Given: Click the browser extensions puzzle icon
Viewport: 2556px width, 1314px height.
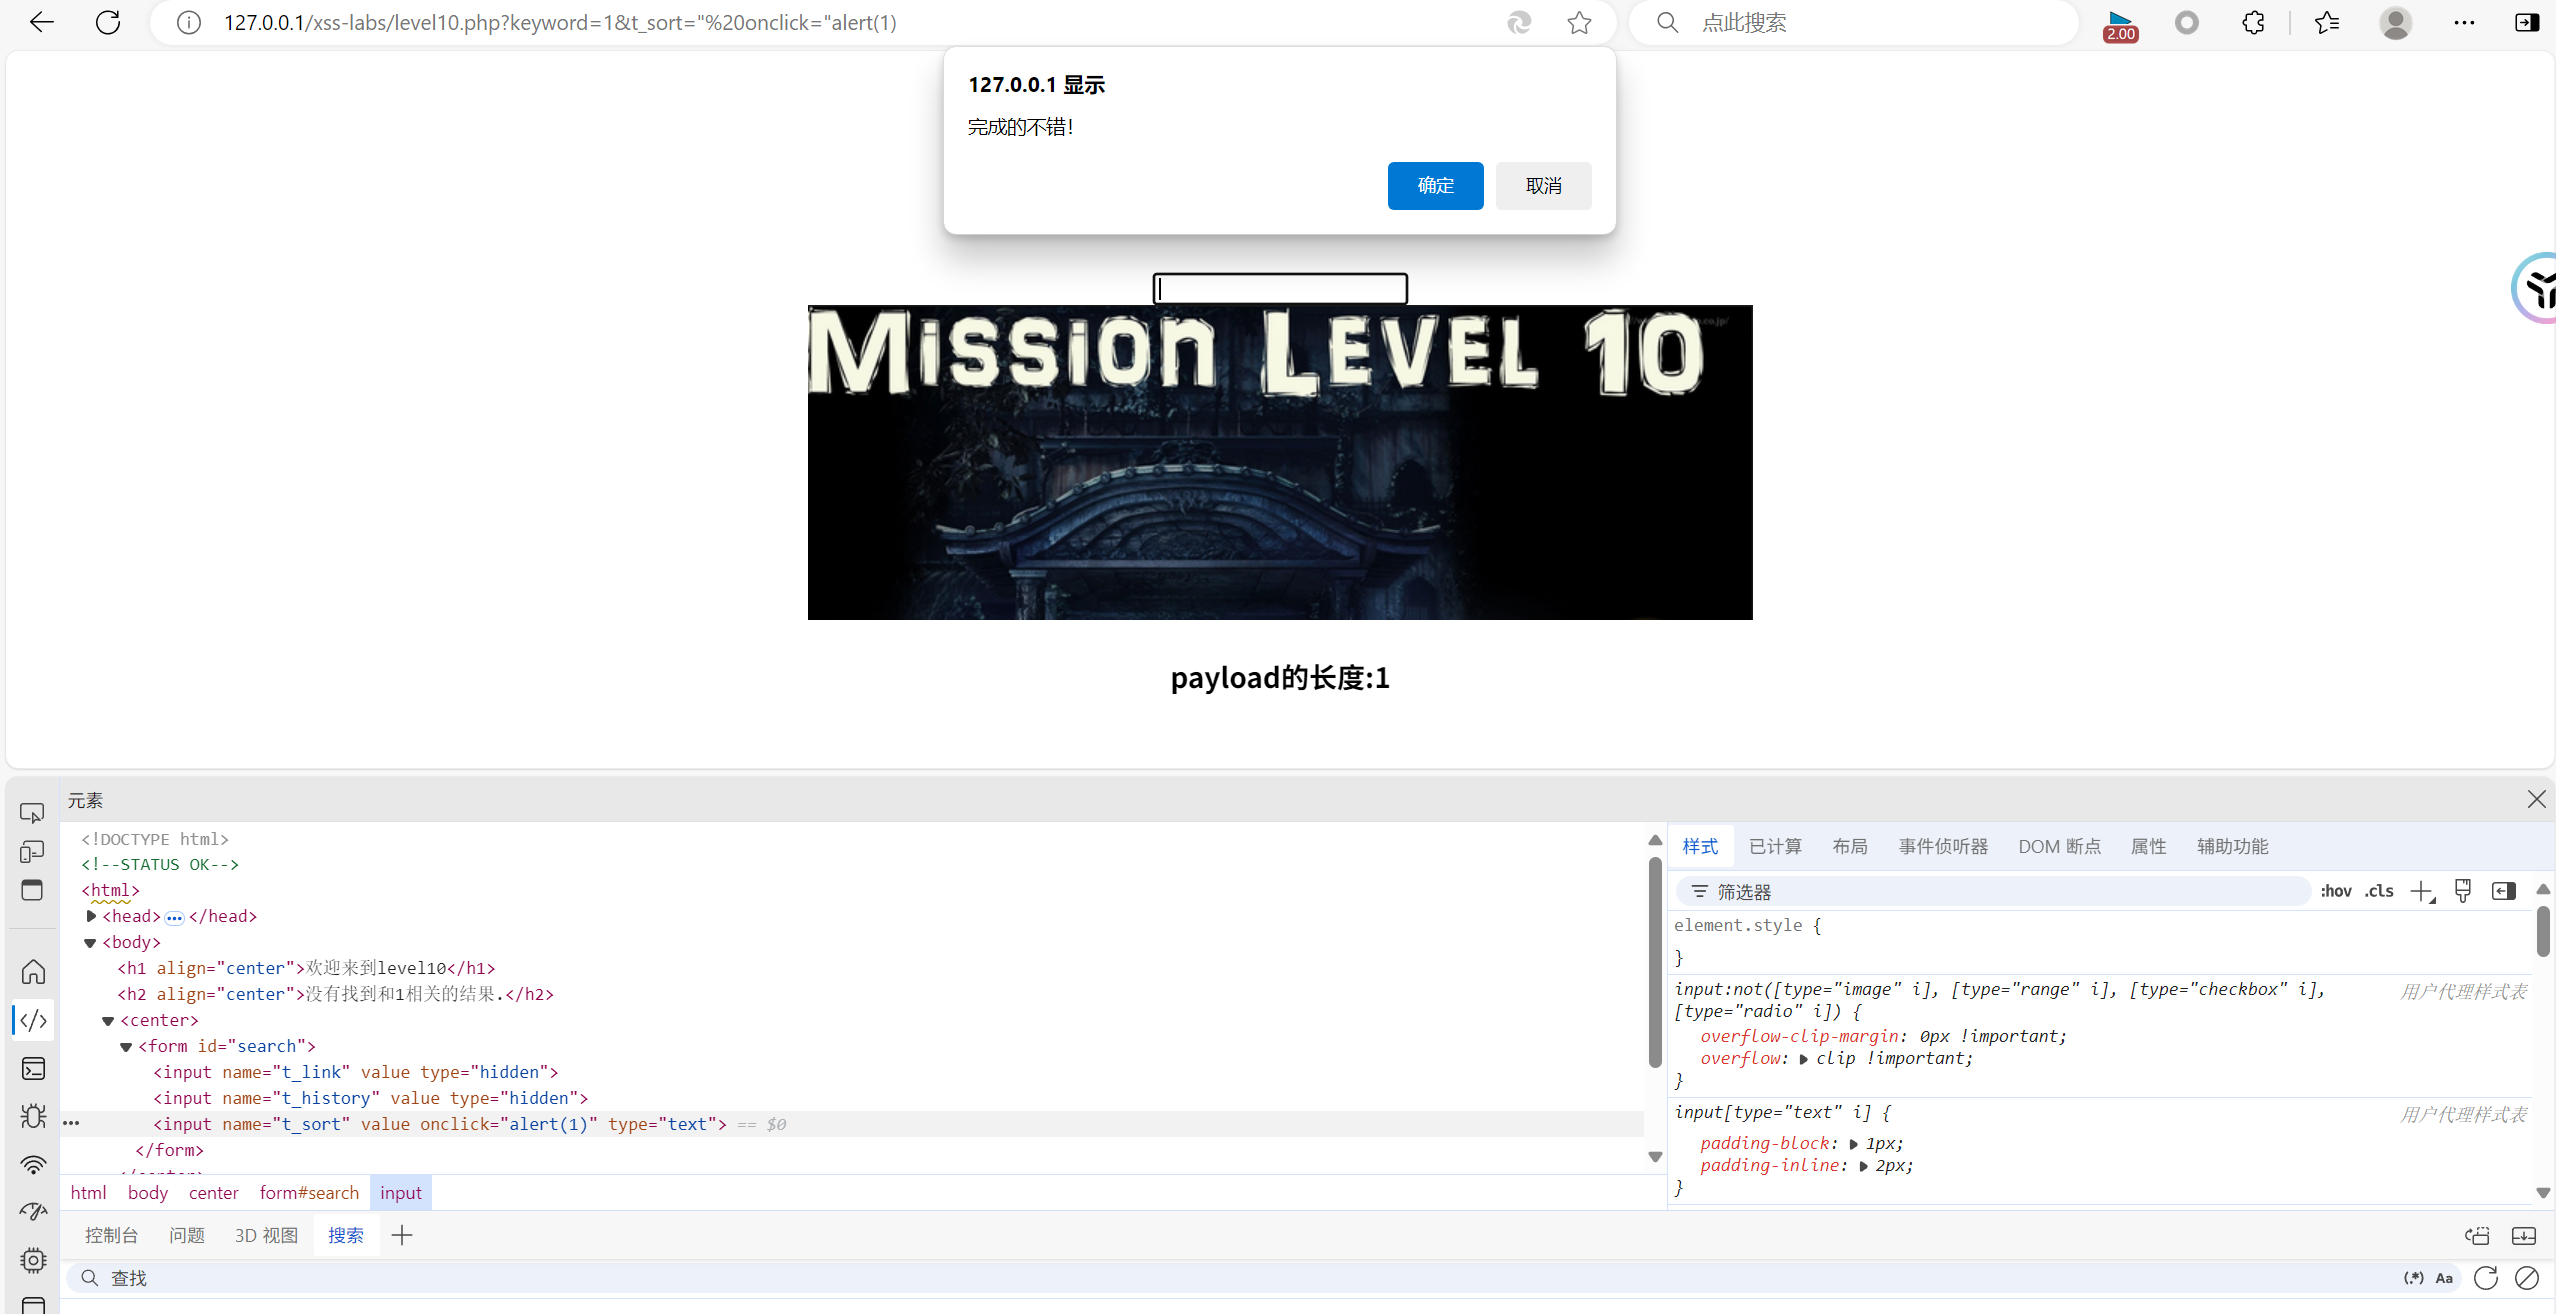Looking at the screenshot, I should pos(2253,22).
